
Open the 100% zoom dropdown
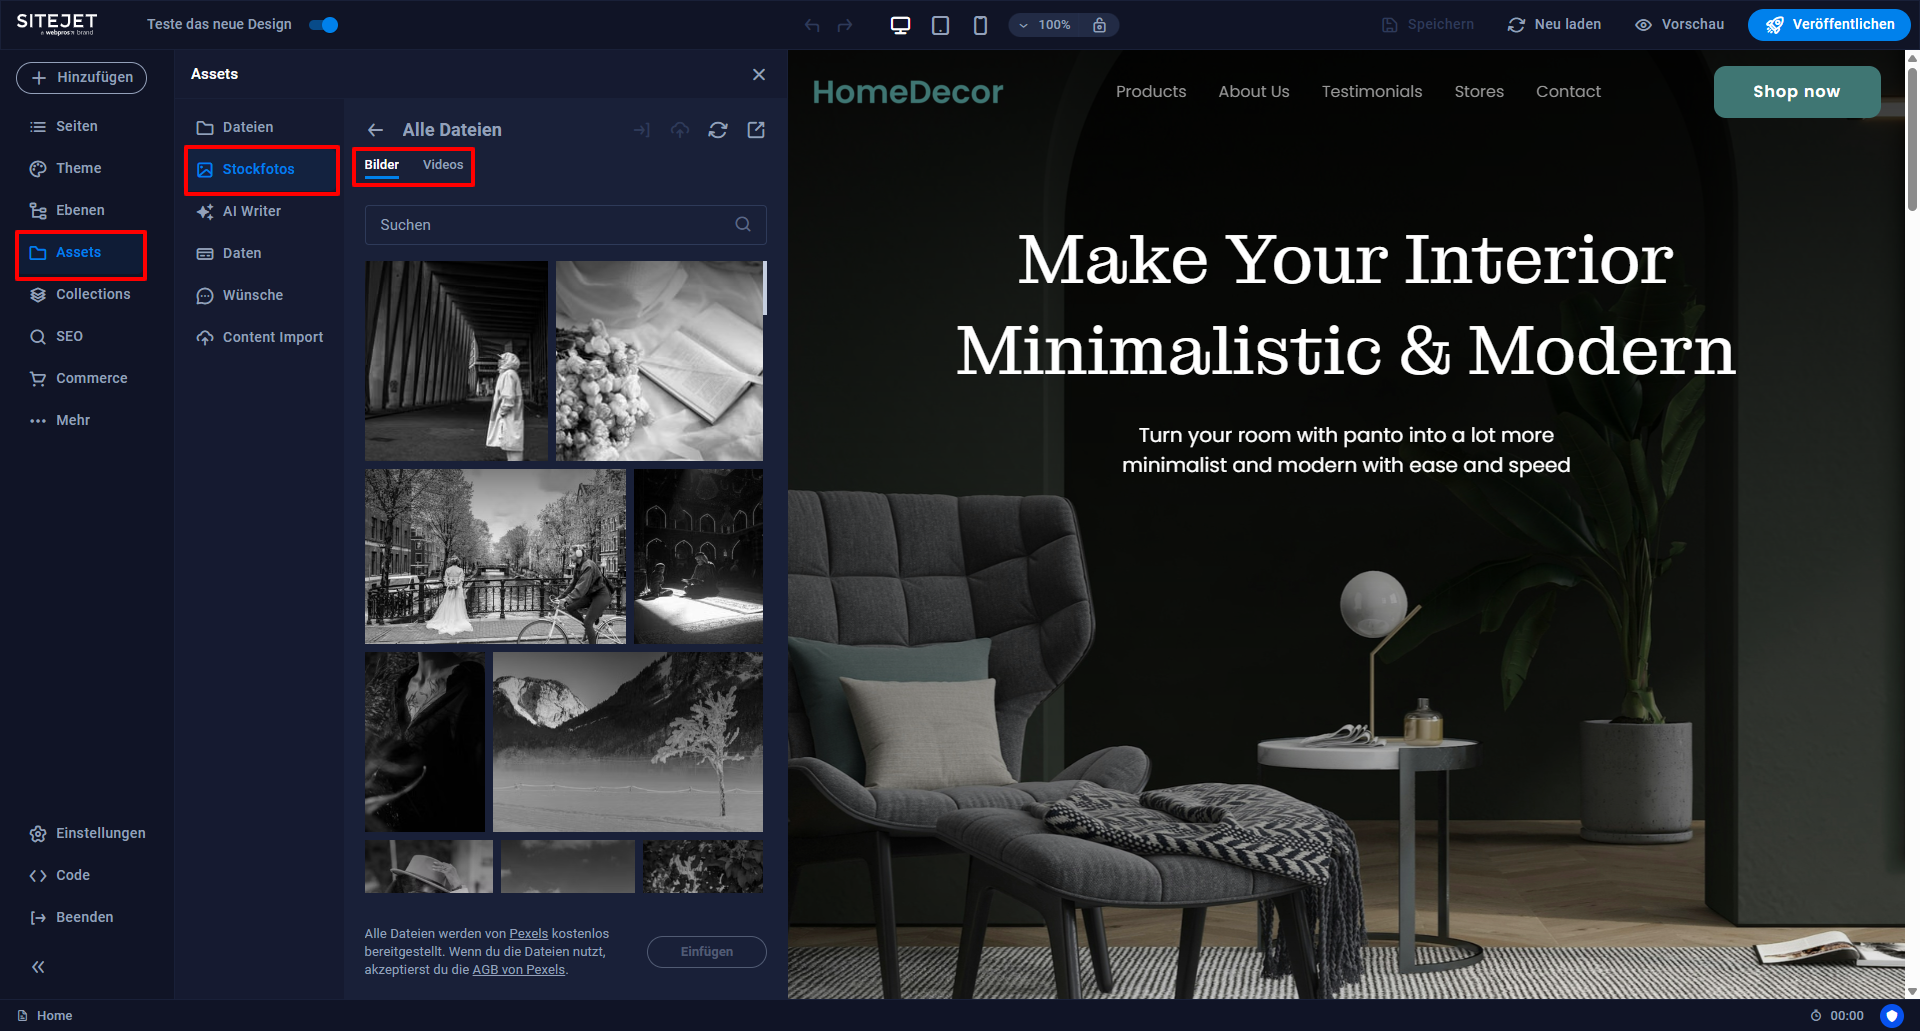[1046, 25]
